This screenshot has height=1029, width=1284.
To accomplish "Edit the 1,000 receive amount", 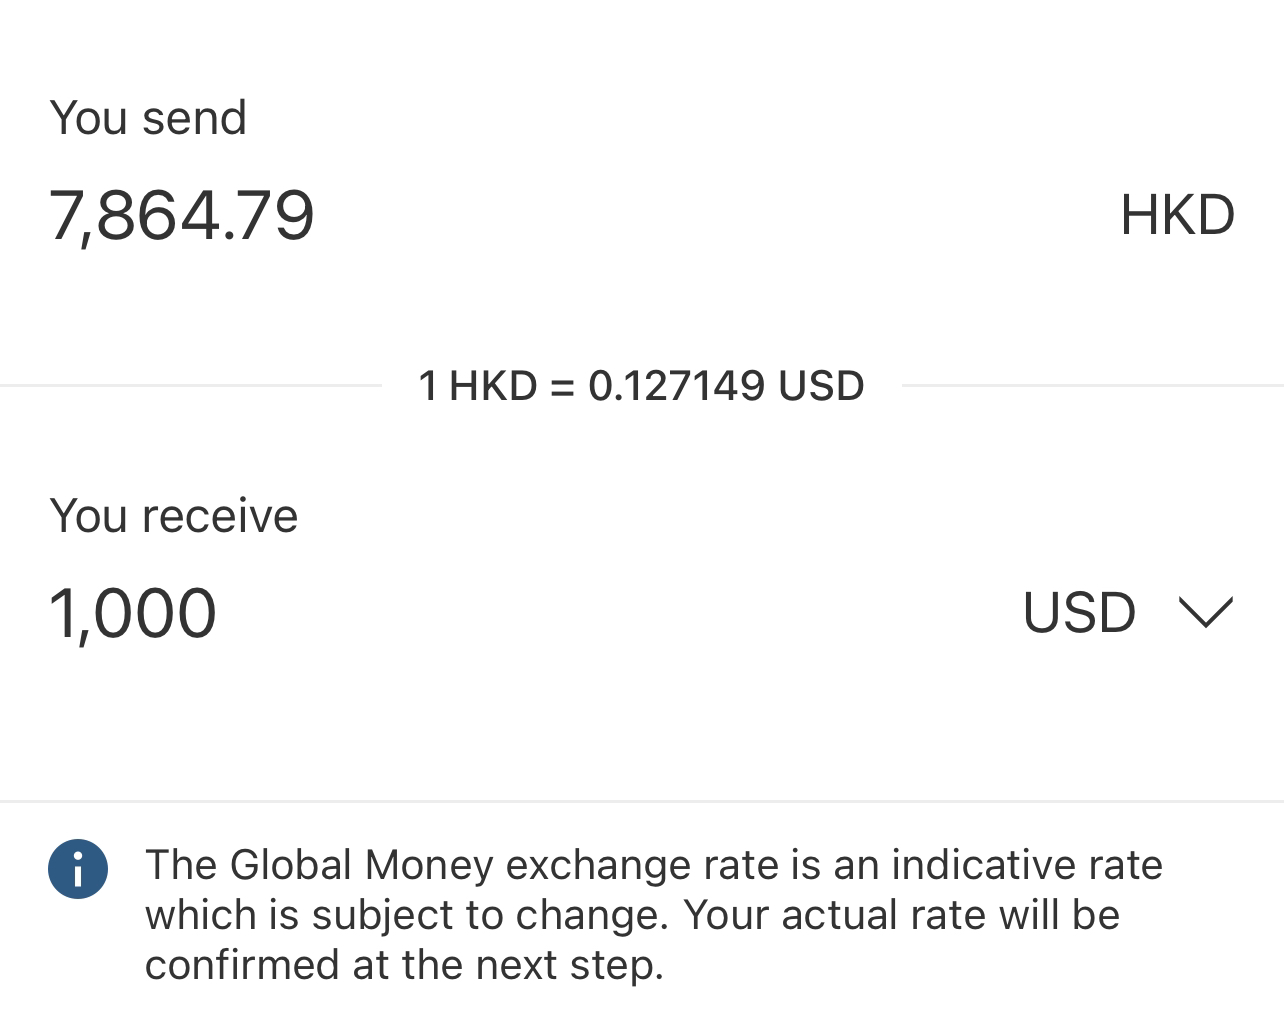I will click(133, 613).
